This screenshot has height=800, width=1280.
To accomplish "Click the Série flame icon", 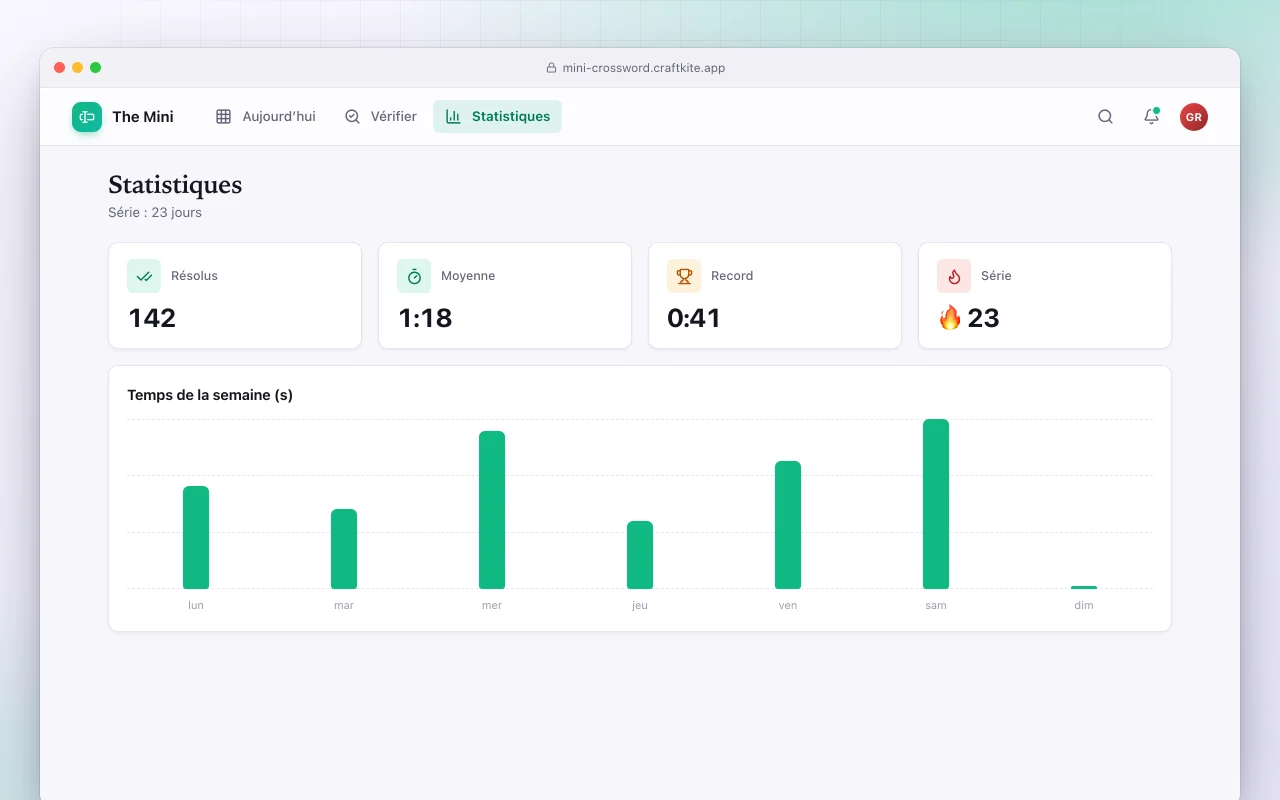I will coord(954,276).
